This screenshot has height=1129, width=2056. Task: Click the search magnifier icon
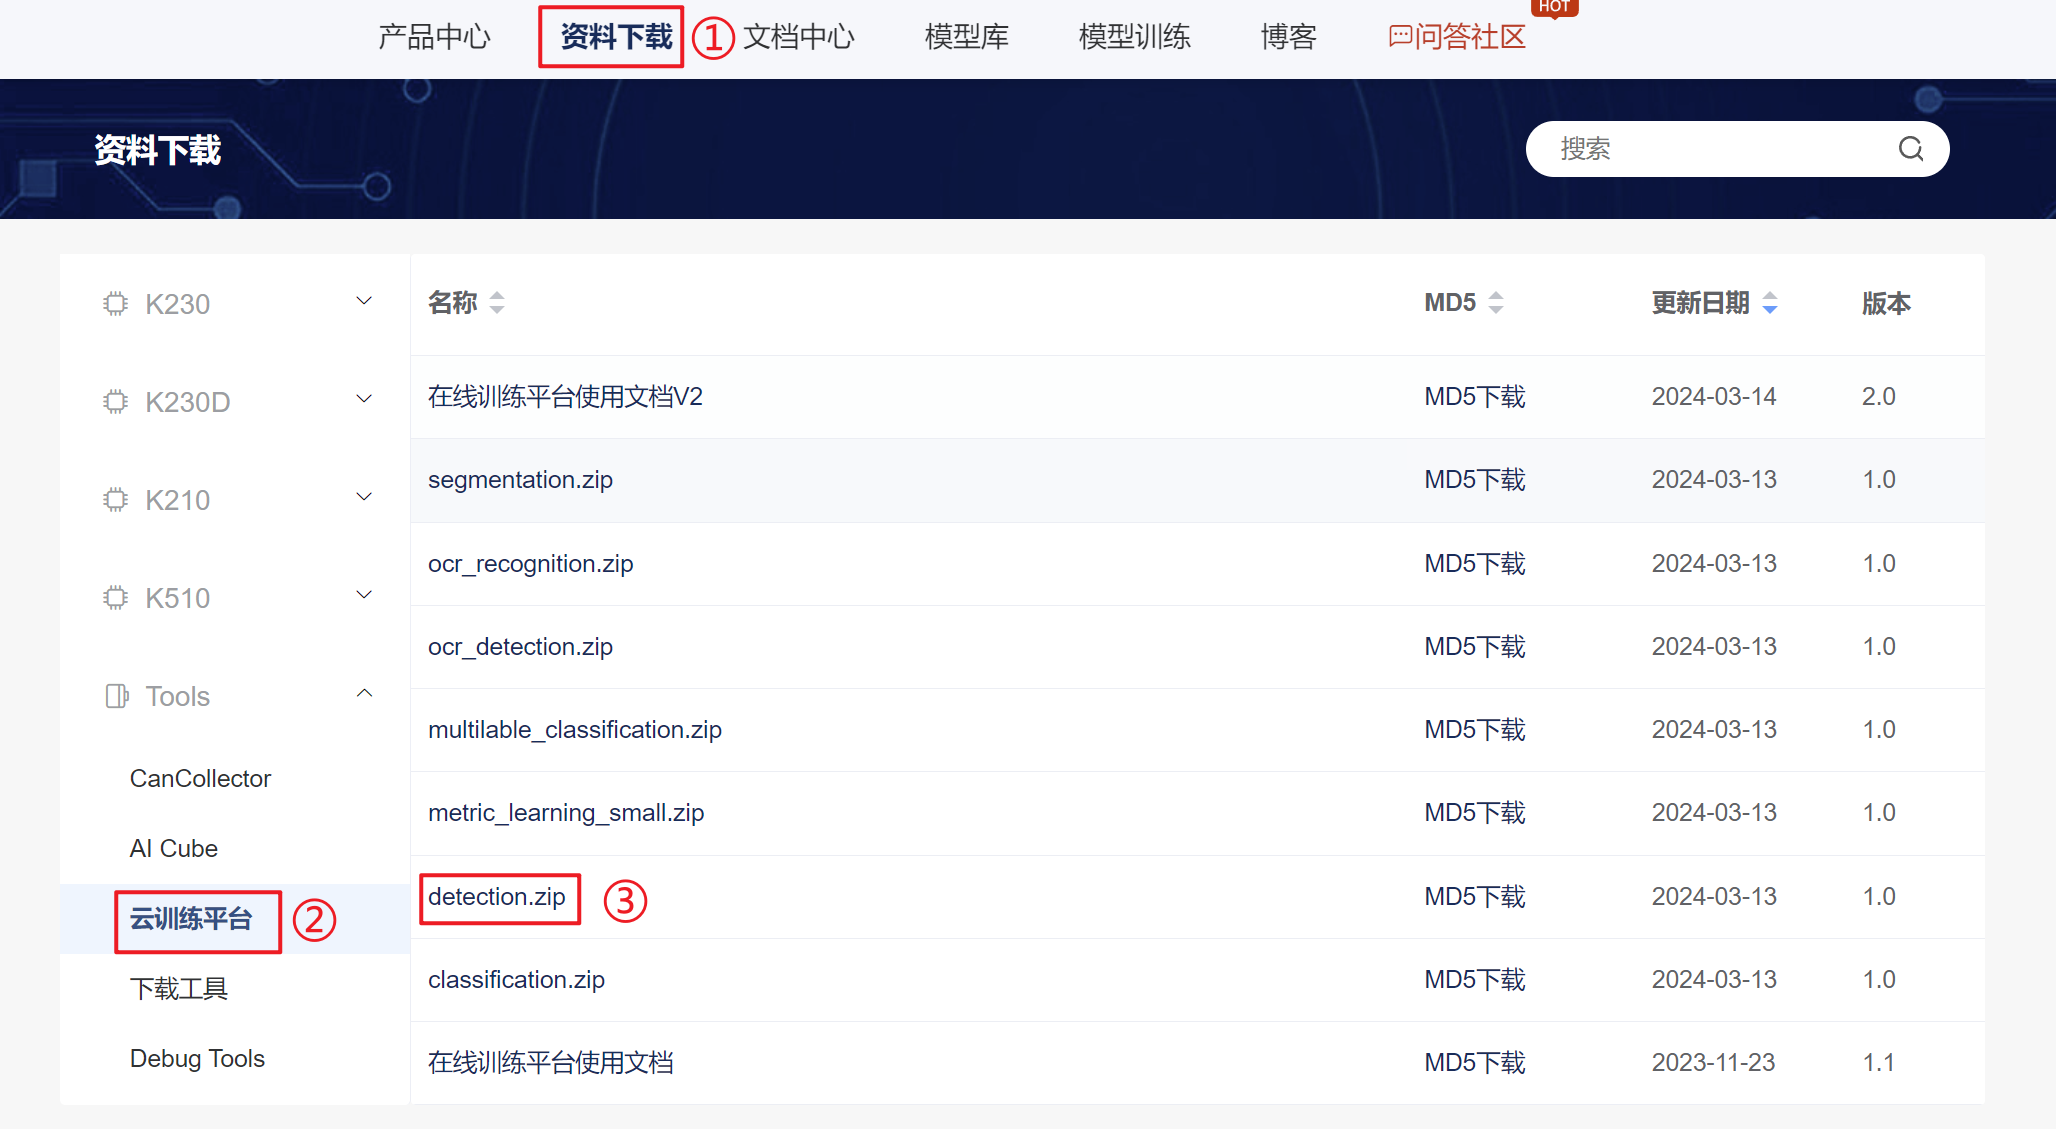point(1911,149)
